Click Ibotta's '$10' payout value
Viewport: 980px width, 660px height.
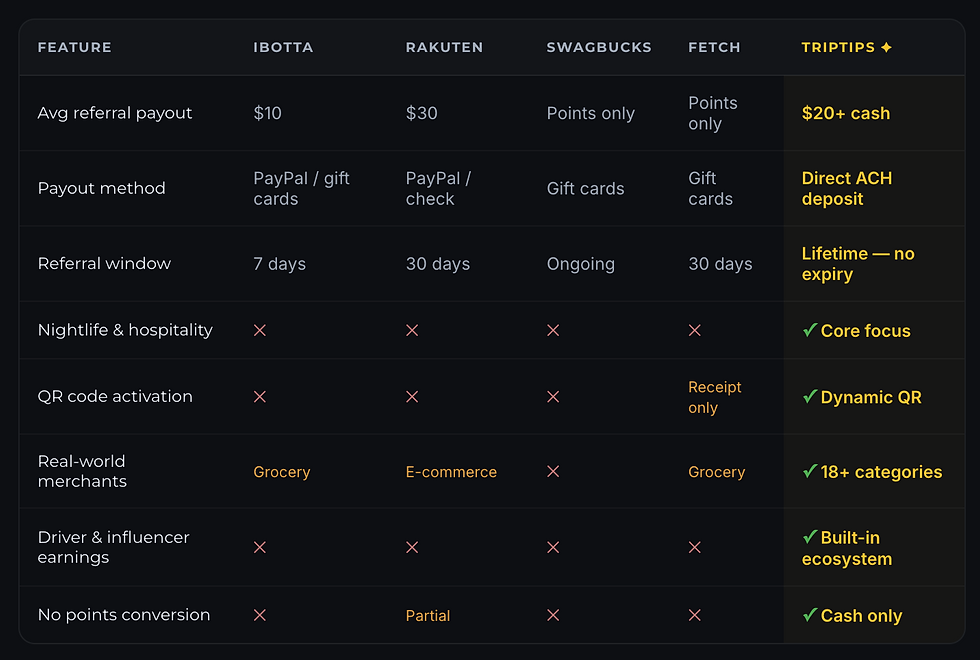pyautogui.click(x=268, y=113)
